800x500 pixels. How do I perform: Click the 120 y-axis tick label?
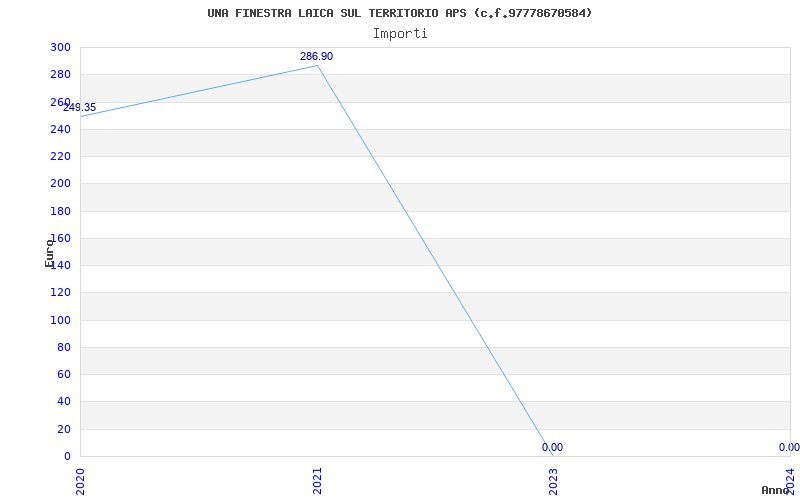pos(60,292)
